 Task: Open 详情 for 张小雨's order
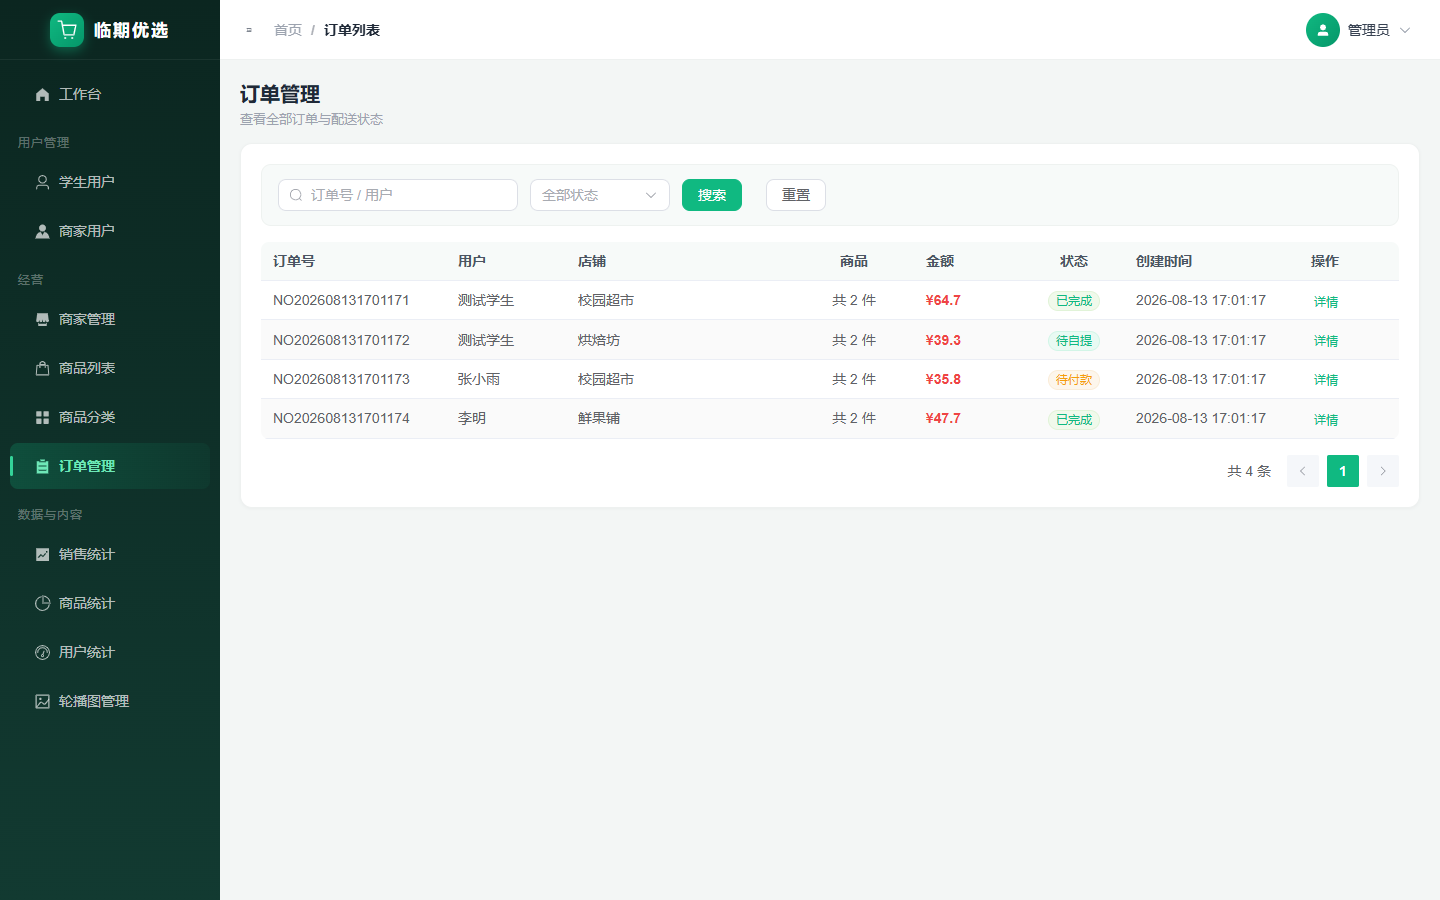tap(1326, 380)
